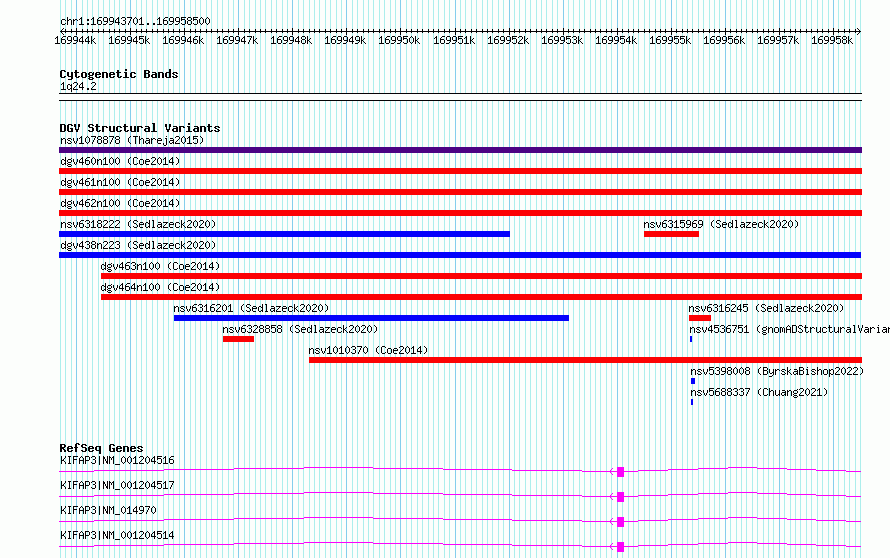
Task: Click the KIFAP3|NM_014970 exon box
Action: click(x=620, y=522)
